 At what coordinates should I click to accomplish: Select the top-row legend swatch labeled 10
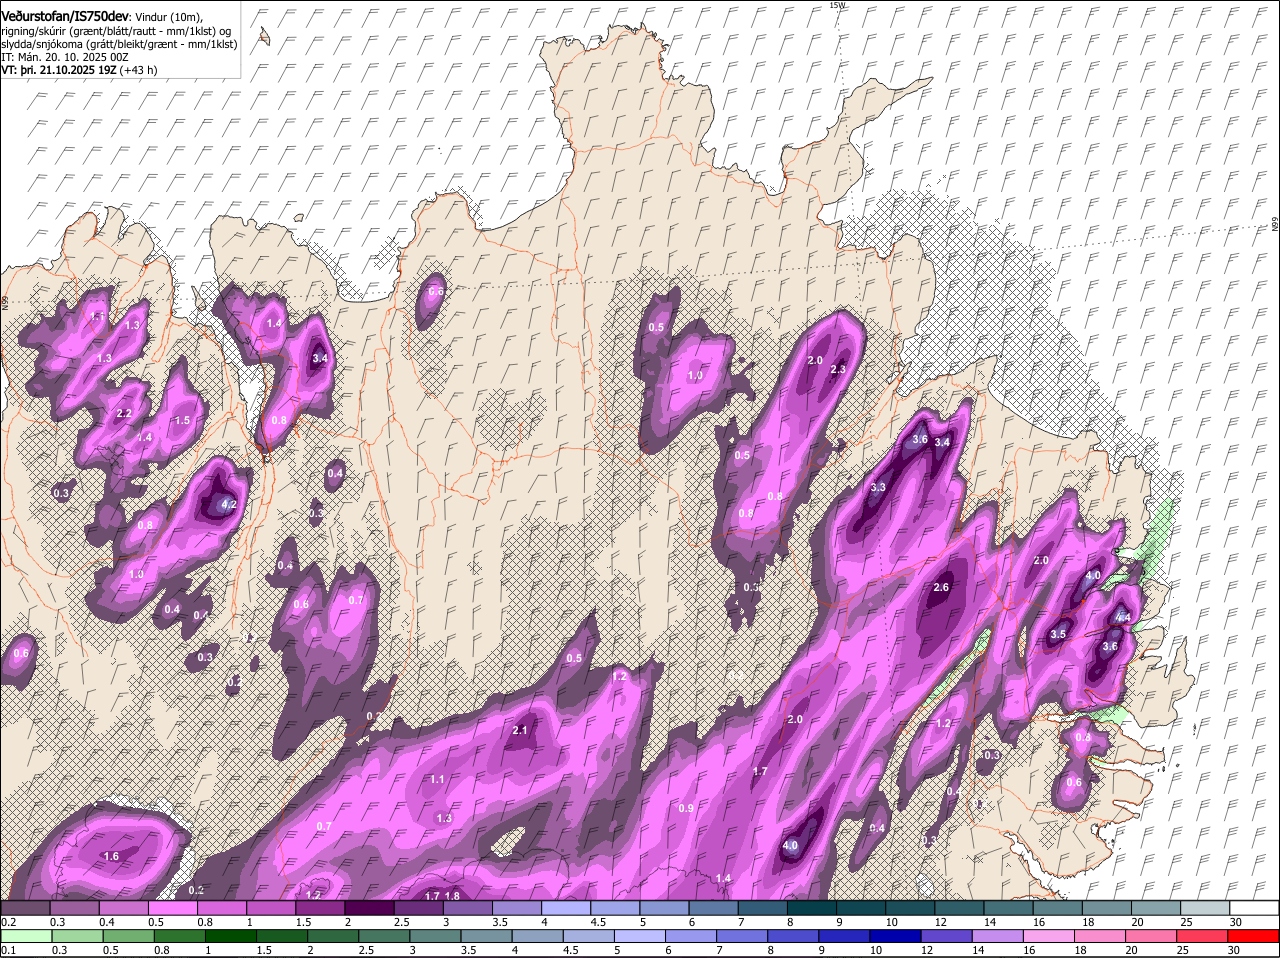911,908
